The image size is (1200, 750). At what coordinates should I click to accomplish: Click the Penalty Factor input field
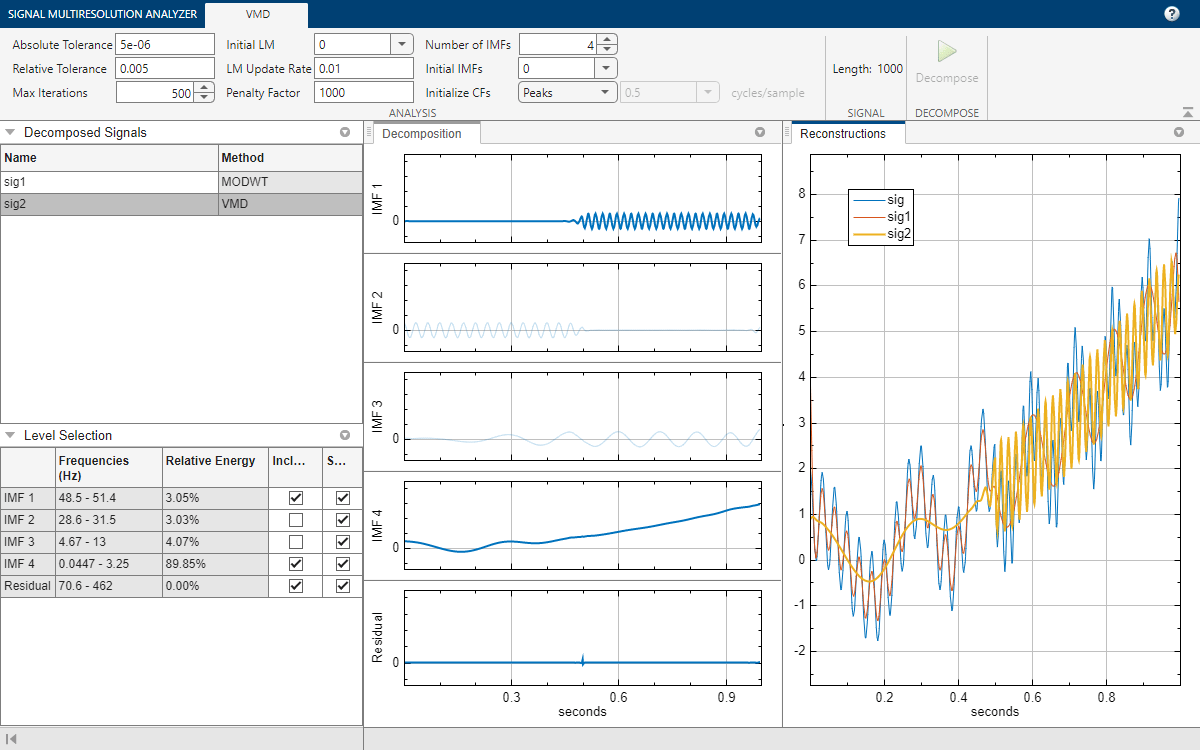pos(363,92)
